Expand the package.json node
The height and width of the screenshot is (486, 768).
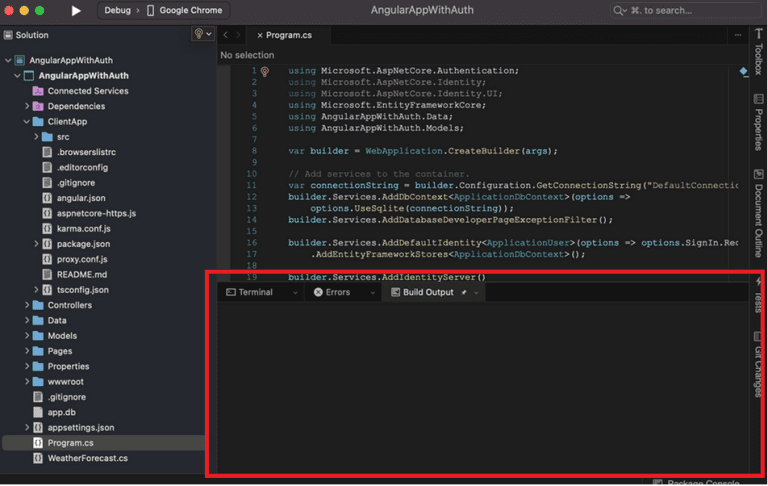[36, 243]
